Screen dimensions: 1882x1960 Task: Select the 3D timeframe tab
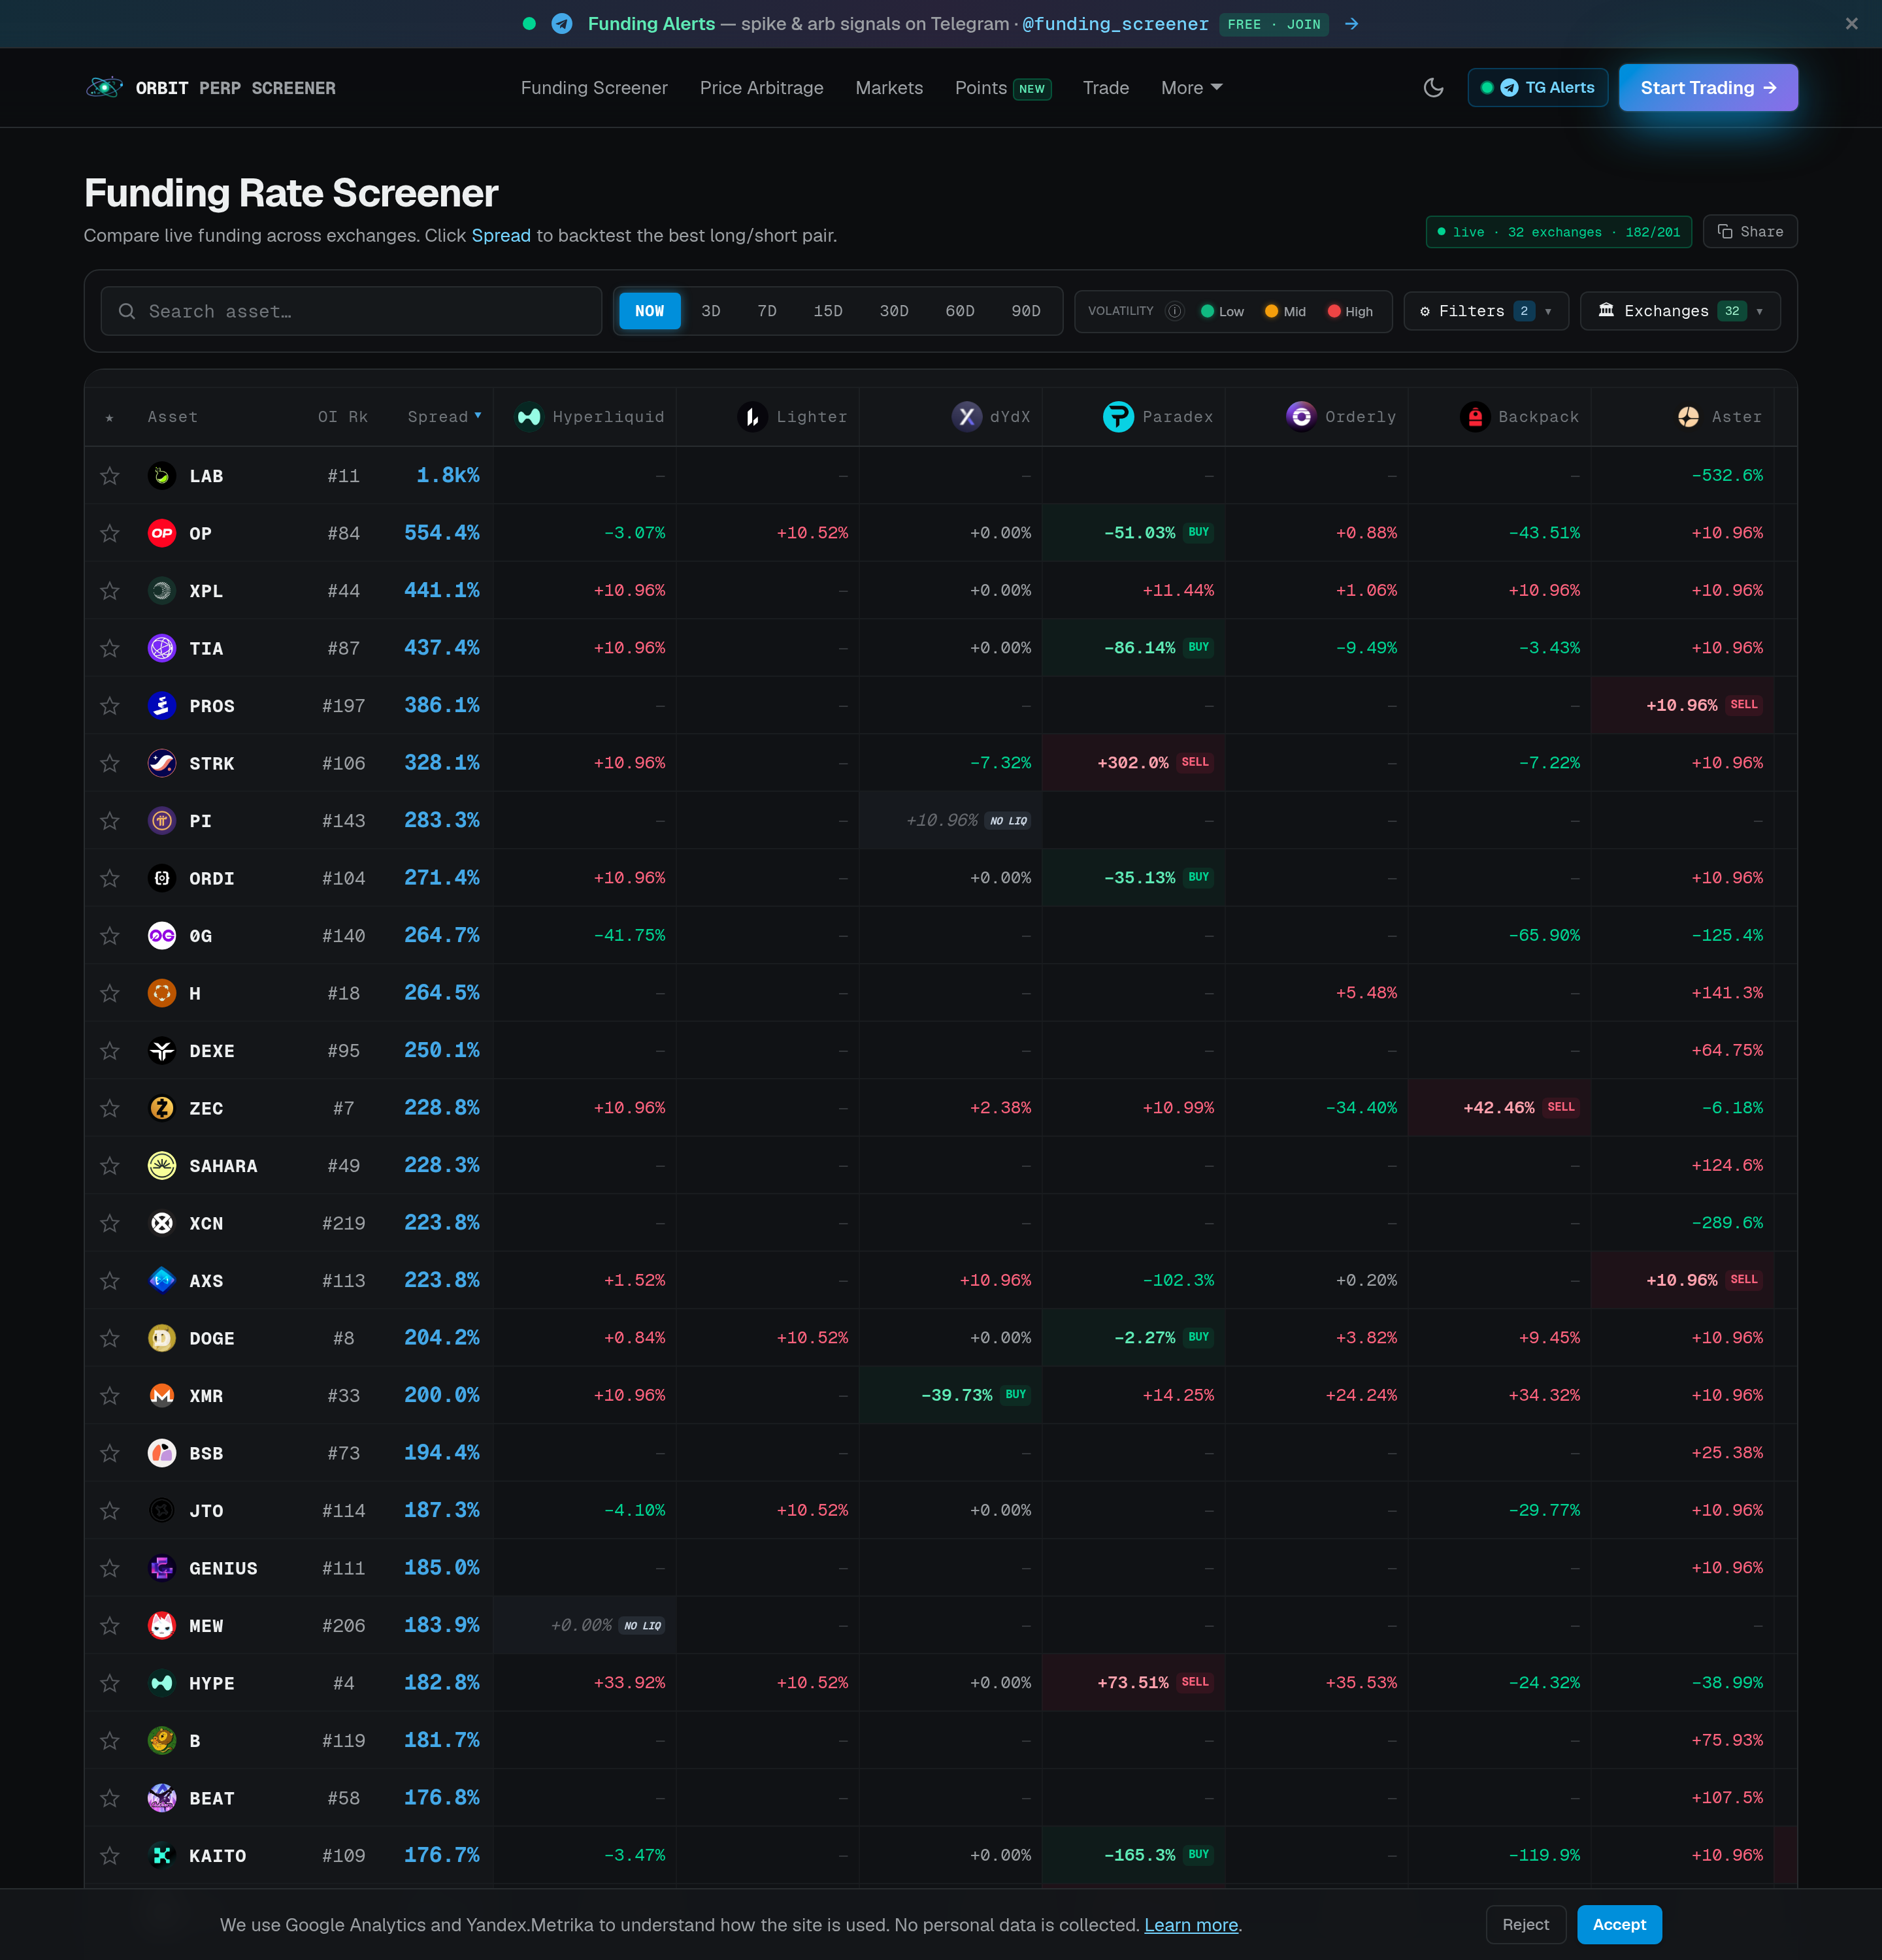click(x=711, y=311)
